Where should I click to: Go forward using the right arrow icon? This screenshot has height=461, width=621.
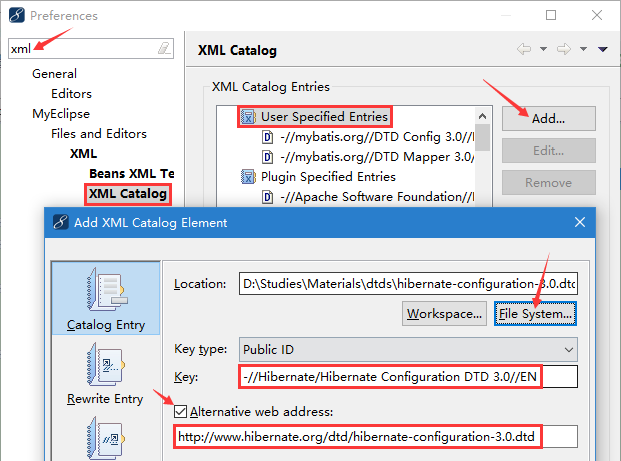coord(564,49)
